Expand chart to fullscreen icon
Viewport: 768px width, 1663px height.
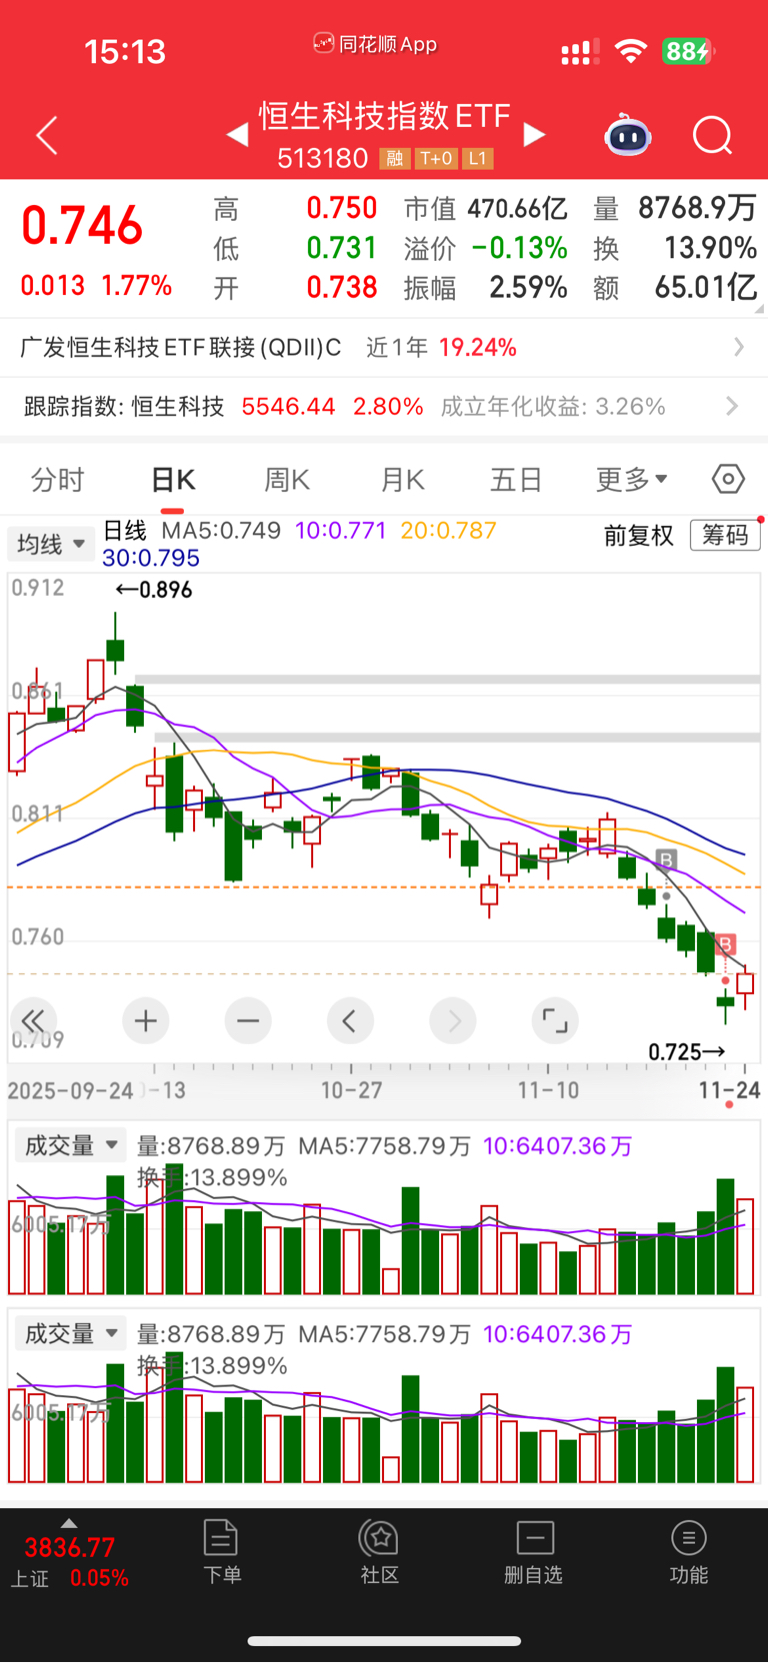point(555,1021)
